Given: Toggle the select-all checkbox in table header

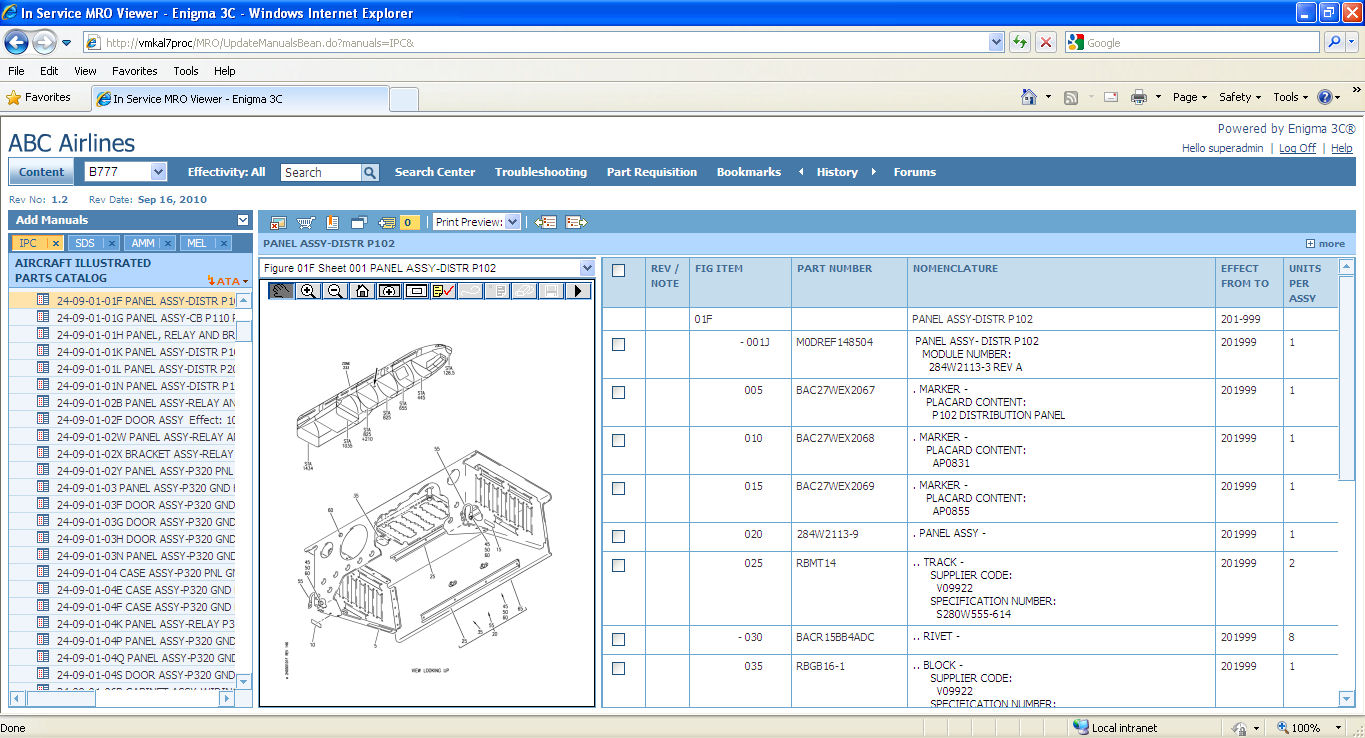Looking at the screenshot, I should point(618,270).
